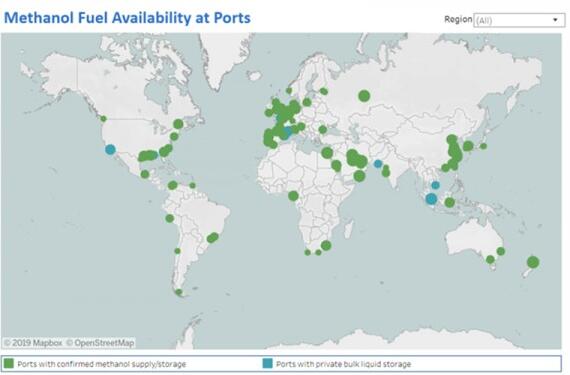The height and width of the screenshot is (375, 570).
Task: Select the green marker in central Russia
Action: click(x=364, y=96)
